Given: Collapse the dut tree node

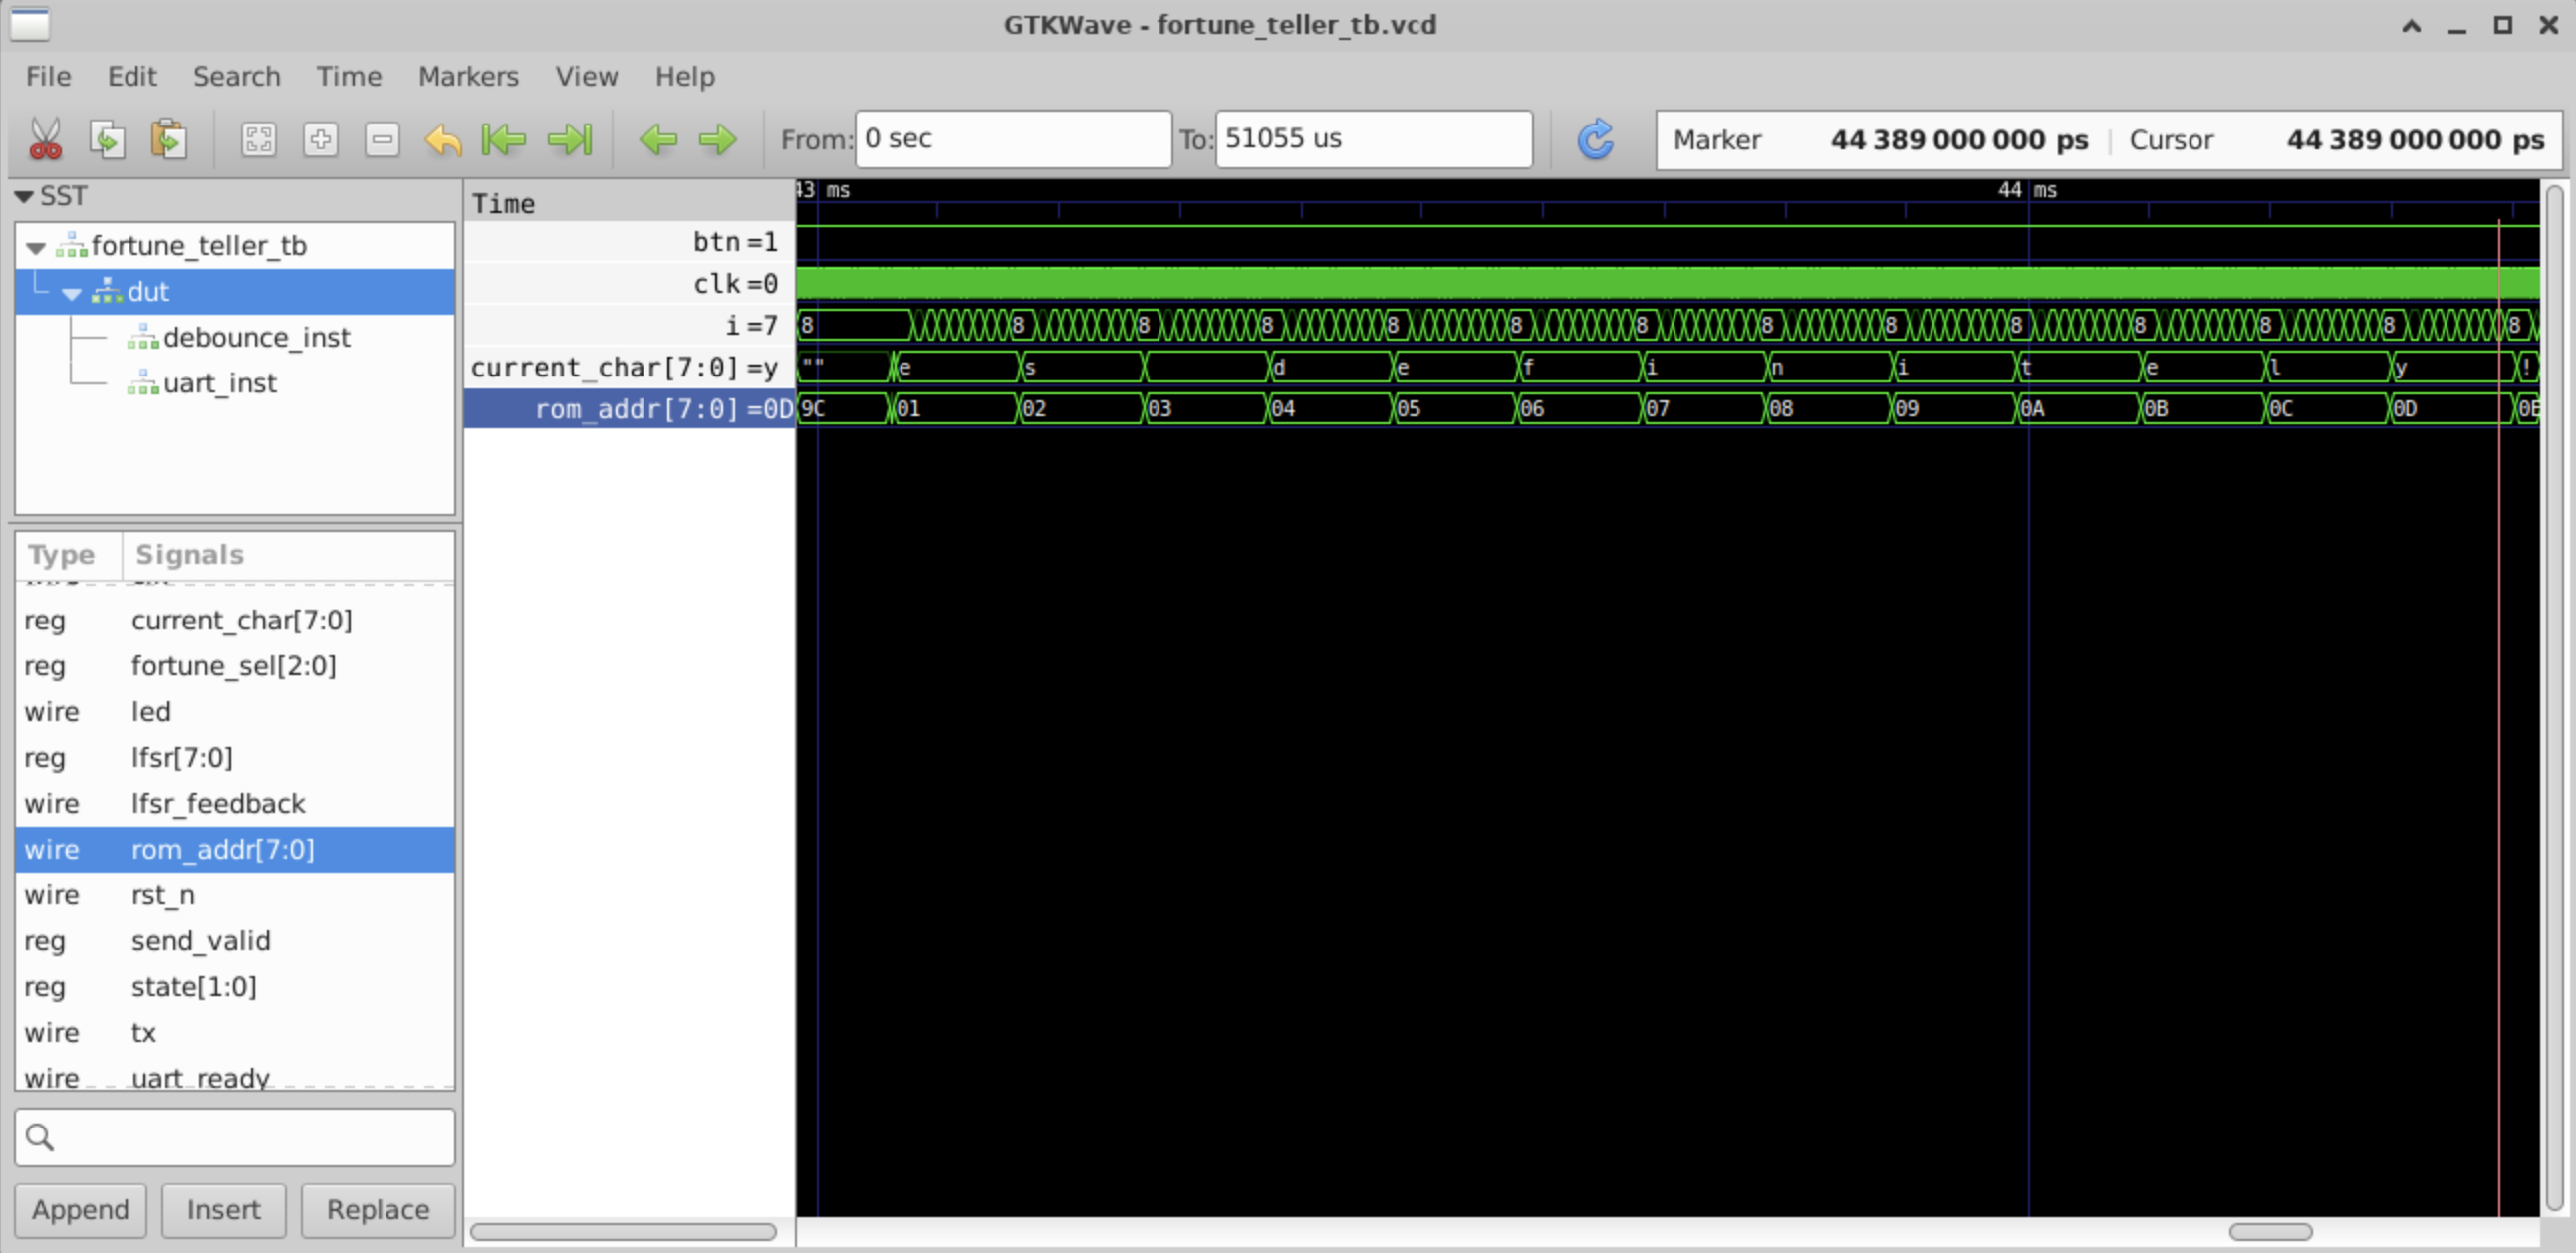Looking at the screenshot, I should tap(72, 293).
